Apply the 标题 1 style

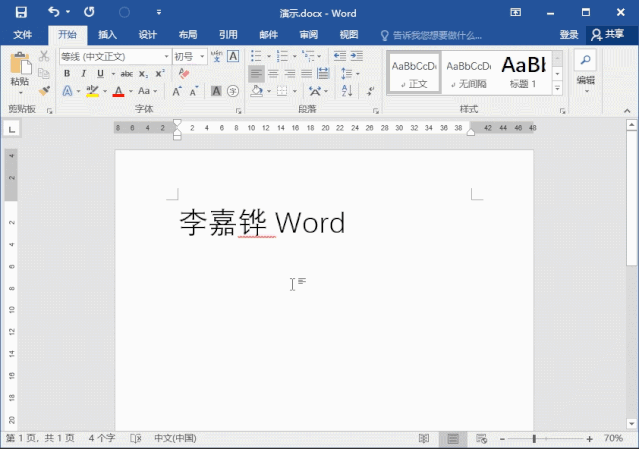coord(523,73)
